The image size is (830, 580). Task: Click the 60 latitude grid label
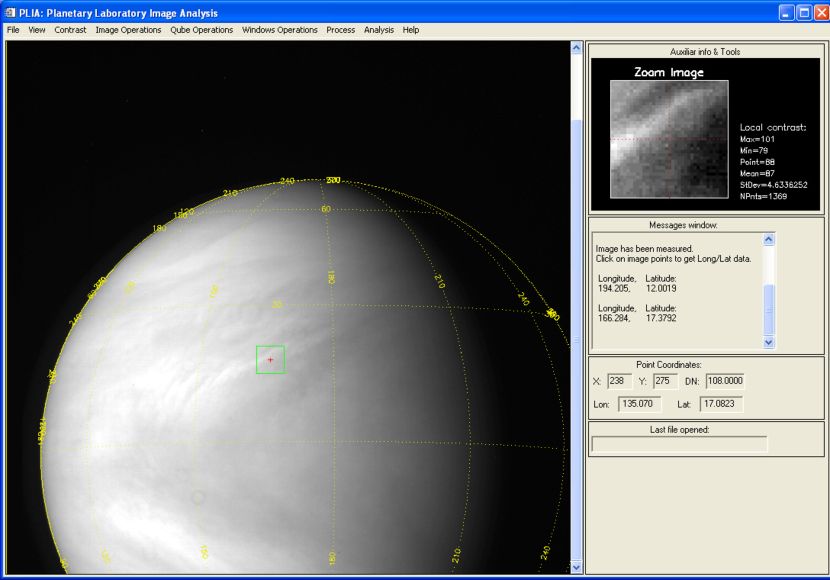(x=326, y=209)
